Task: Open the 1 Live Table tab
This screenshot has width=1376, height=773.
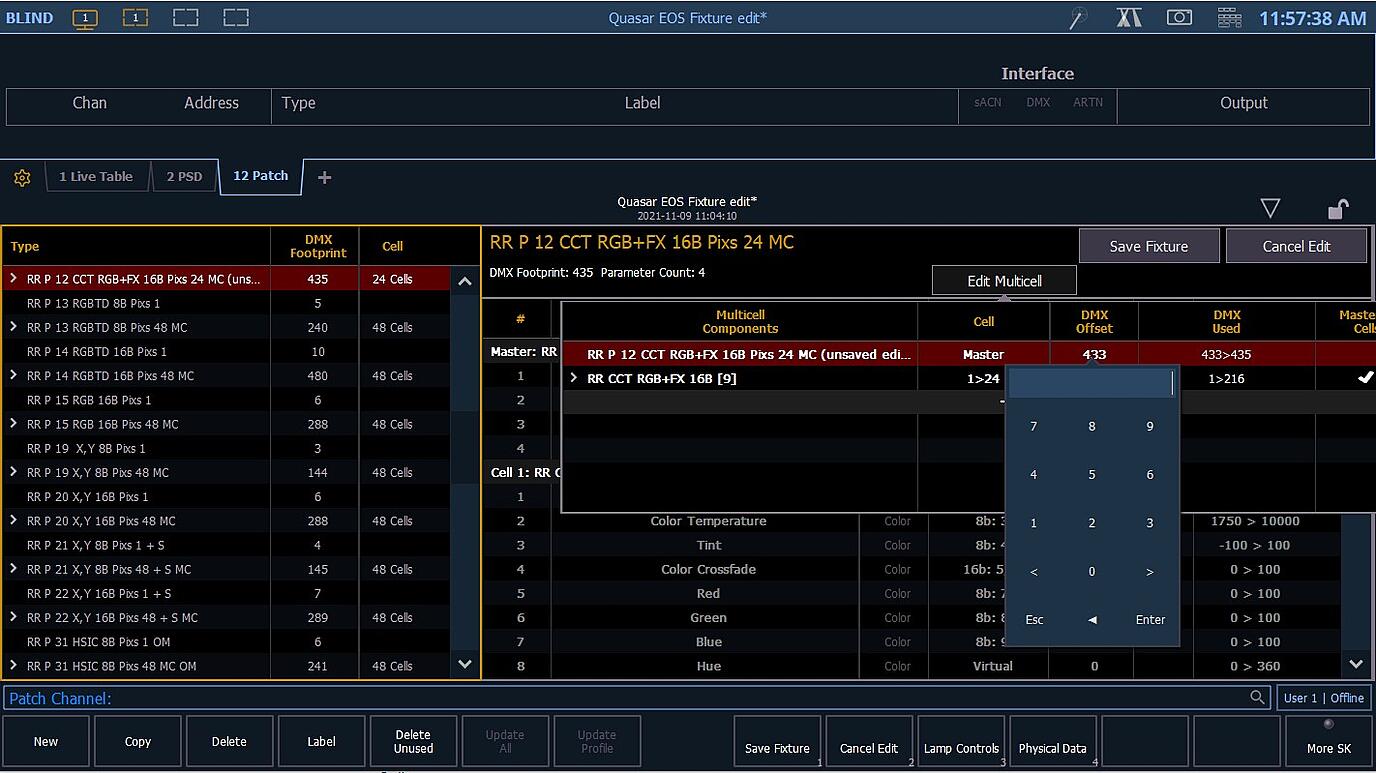Action: [96, 176]
